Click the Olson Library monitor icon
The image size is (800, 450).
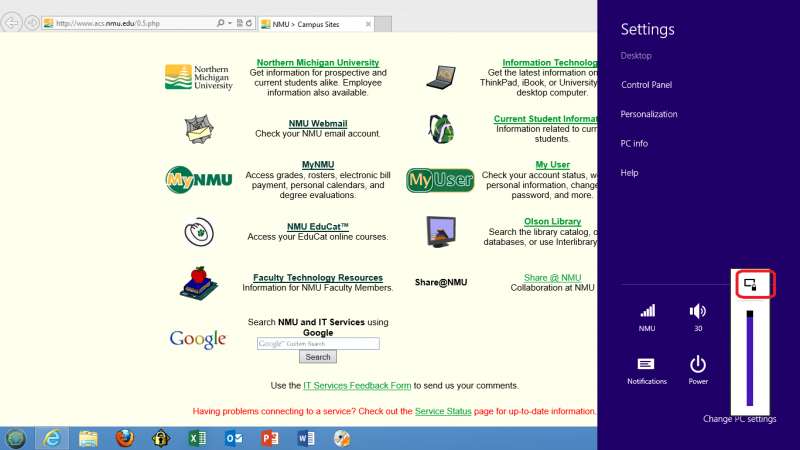click(441, 232)
